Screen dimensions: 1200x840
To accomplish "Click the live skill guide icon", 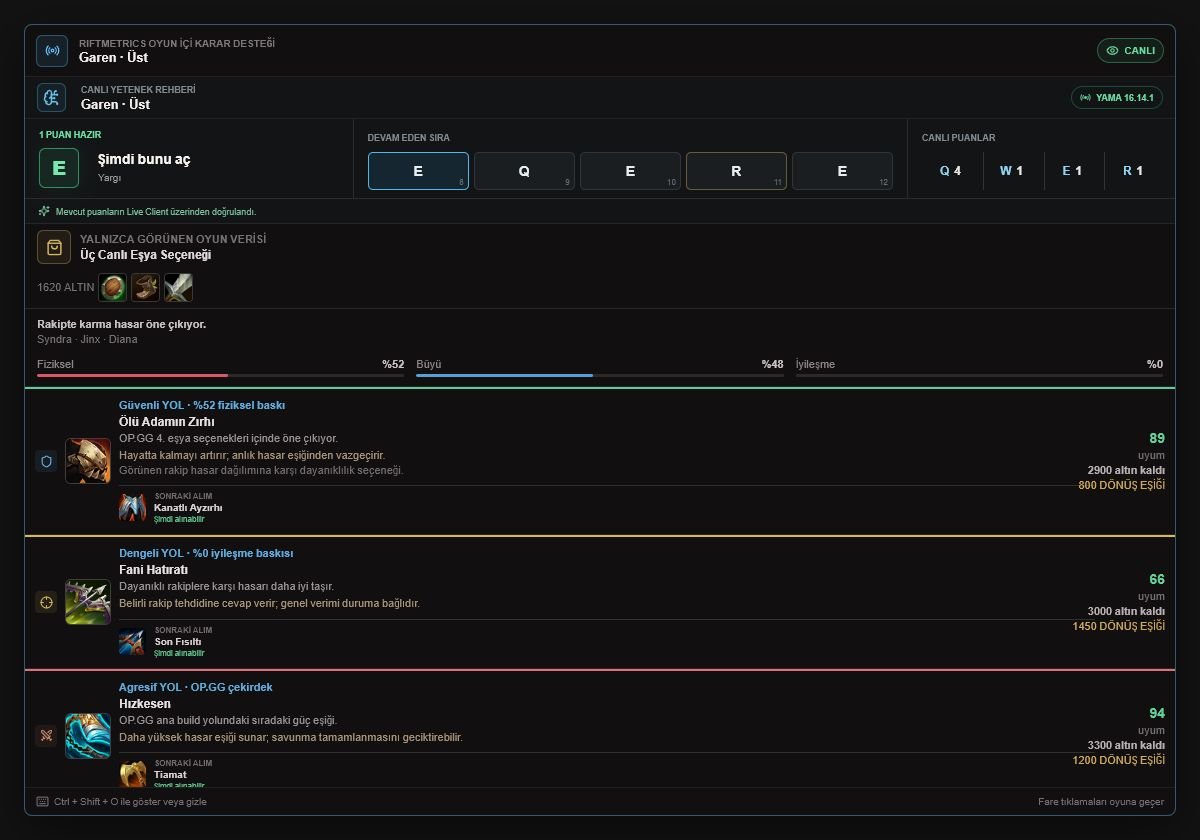I will pos(52,97).
